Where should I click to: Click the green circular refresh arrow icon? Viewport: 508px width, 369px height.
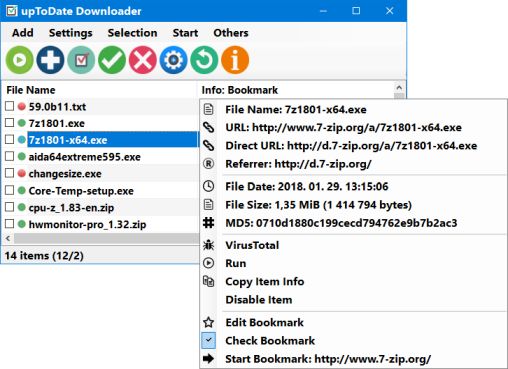204,60
